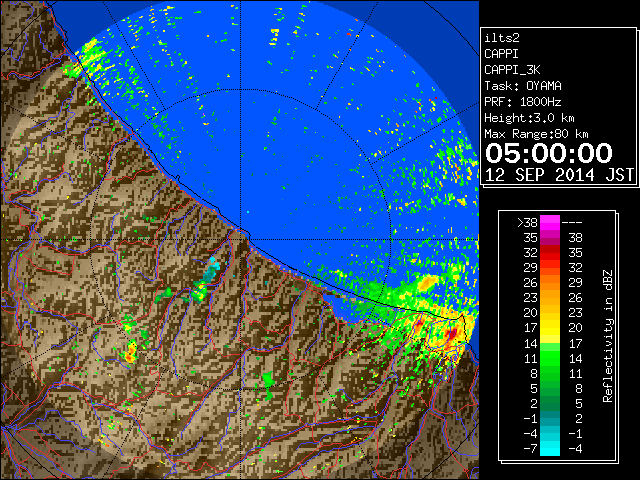Screen dimensions: 640x480
Task: Click the '-7' legend label
Action: click(530, 449)
